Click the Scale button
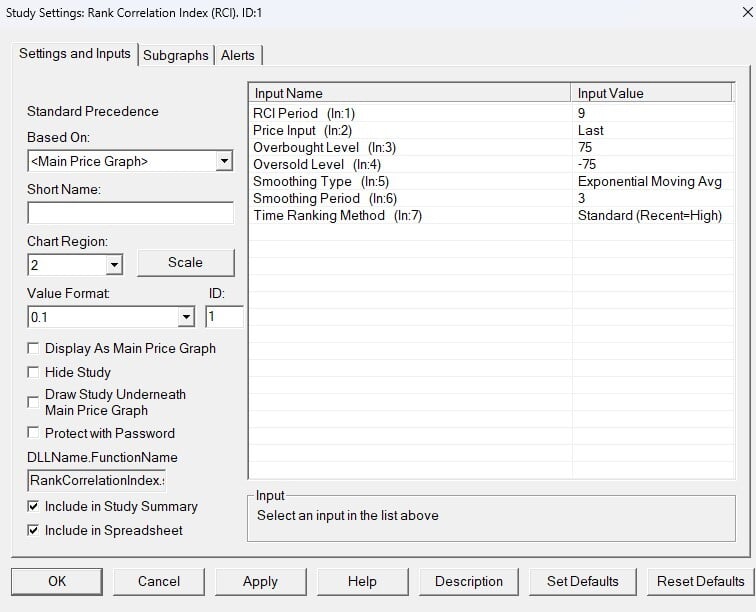756x612 pixels. pyautogui.click(x=186, y=262)
